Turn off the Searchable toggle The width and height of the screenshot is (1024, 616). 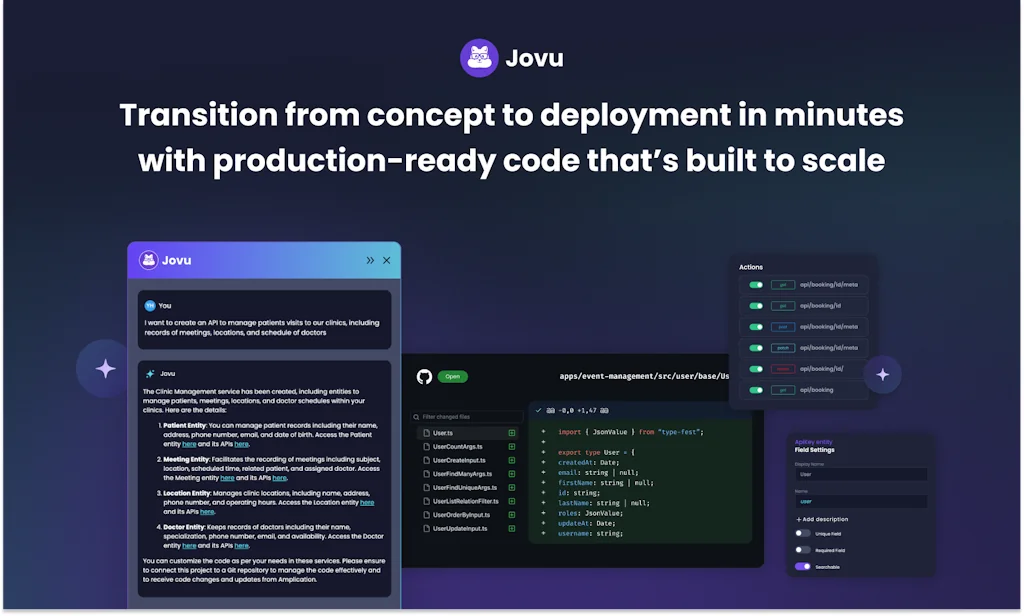803,567
